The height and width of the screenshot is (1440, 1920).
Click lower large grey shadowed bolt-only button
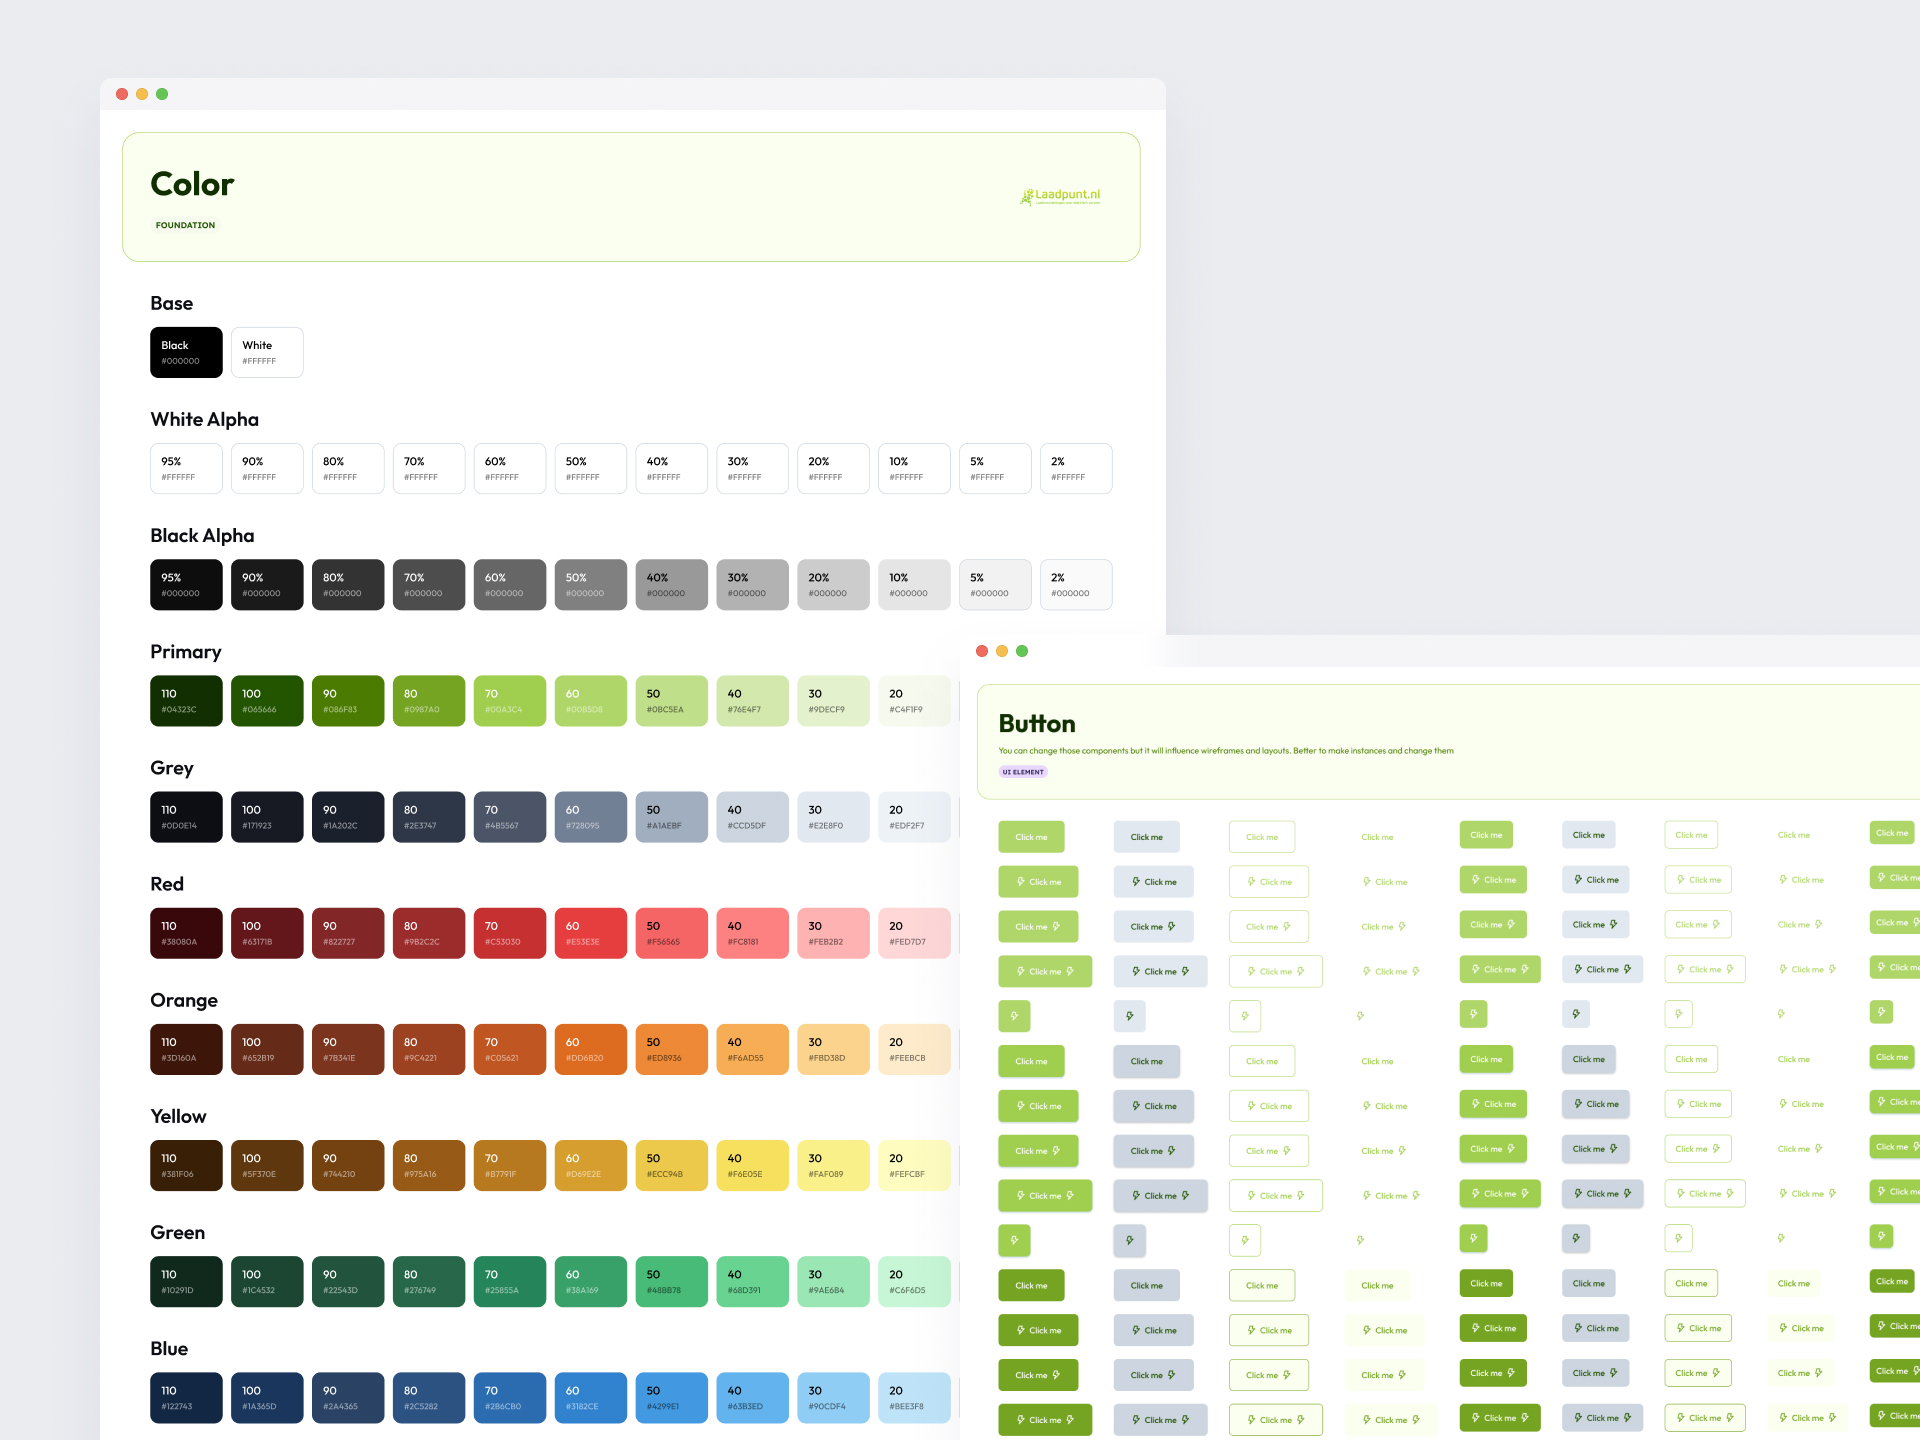tap(1129, 1240)
